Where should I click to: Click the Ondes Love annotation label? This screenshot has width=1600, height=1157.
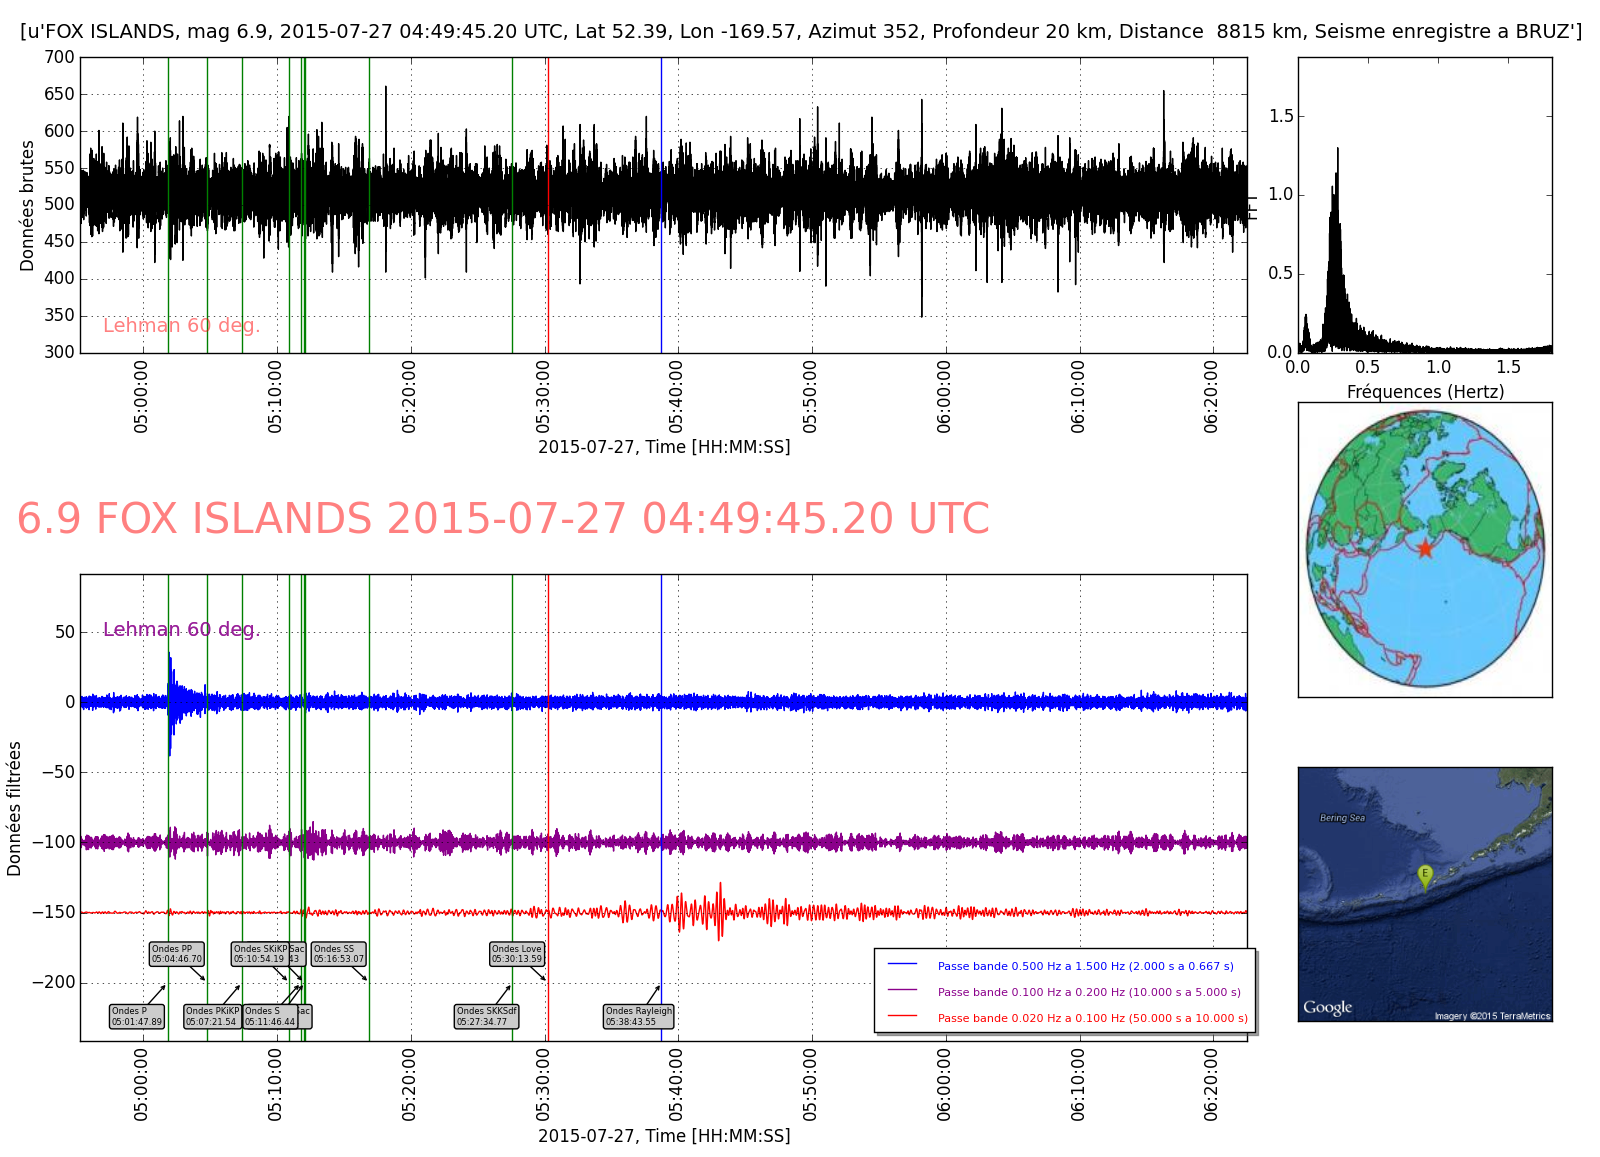pos(517,954)
